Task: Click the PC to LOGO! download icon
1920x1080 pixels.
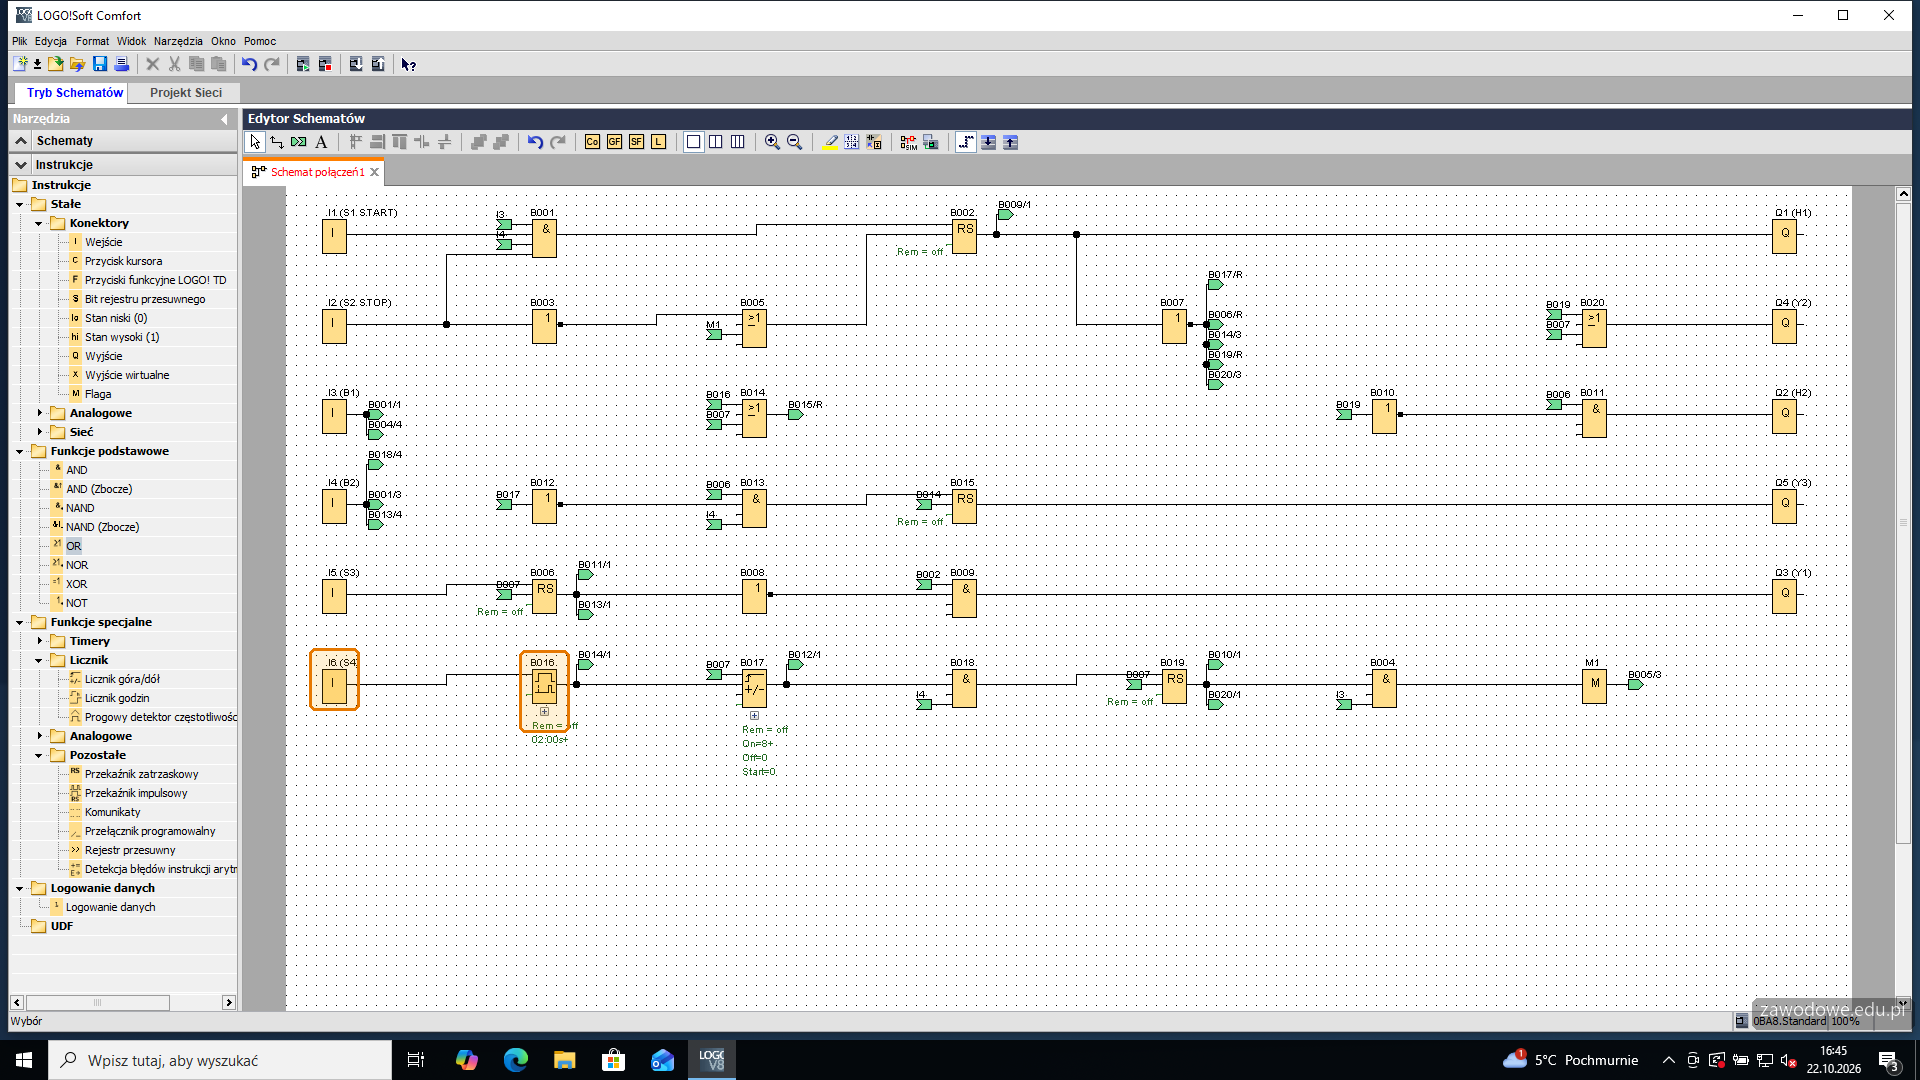Action: (356, 64)
